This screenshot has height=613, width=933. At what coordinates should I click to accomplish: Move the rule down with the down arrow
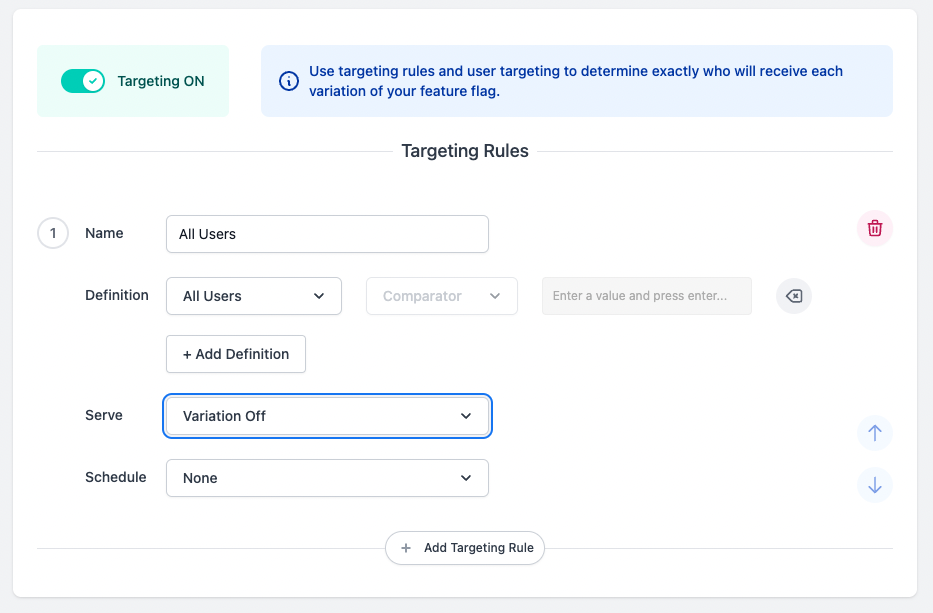pyautogui.click(x=874, y=485)
